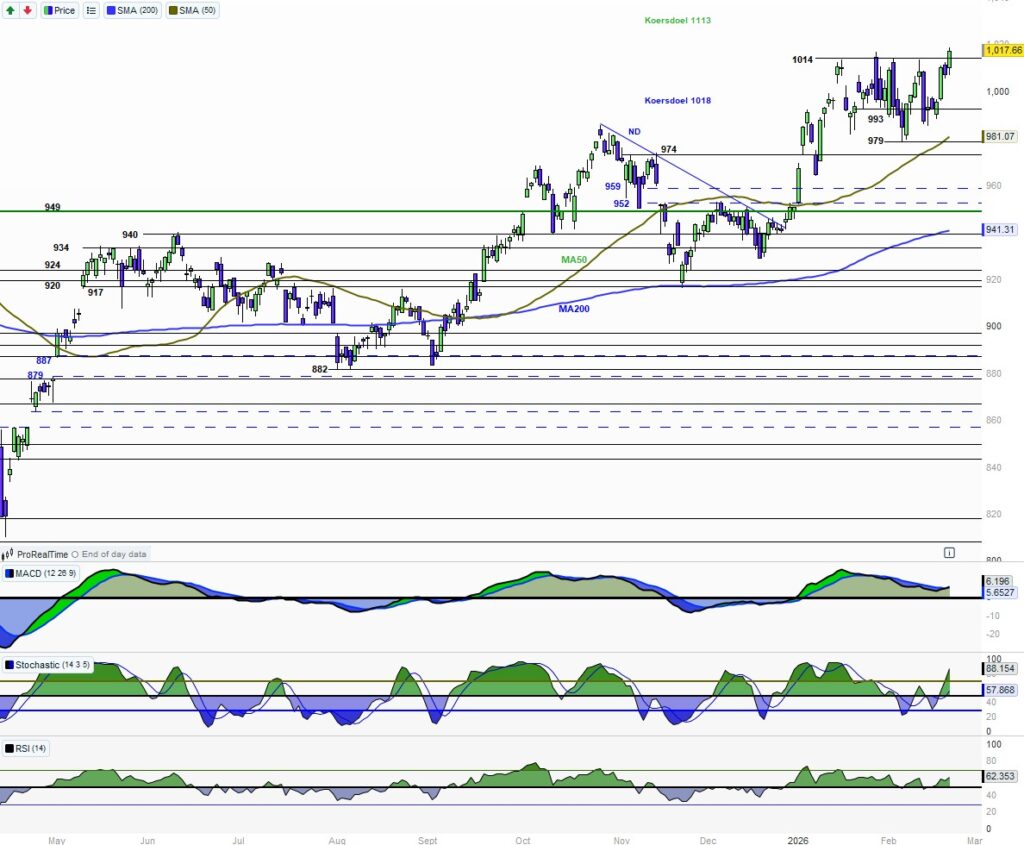Click the info icon above MACD panel
This screenshot has width=1024, height=845.
pyautogui.click(x=948, y=552)
